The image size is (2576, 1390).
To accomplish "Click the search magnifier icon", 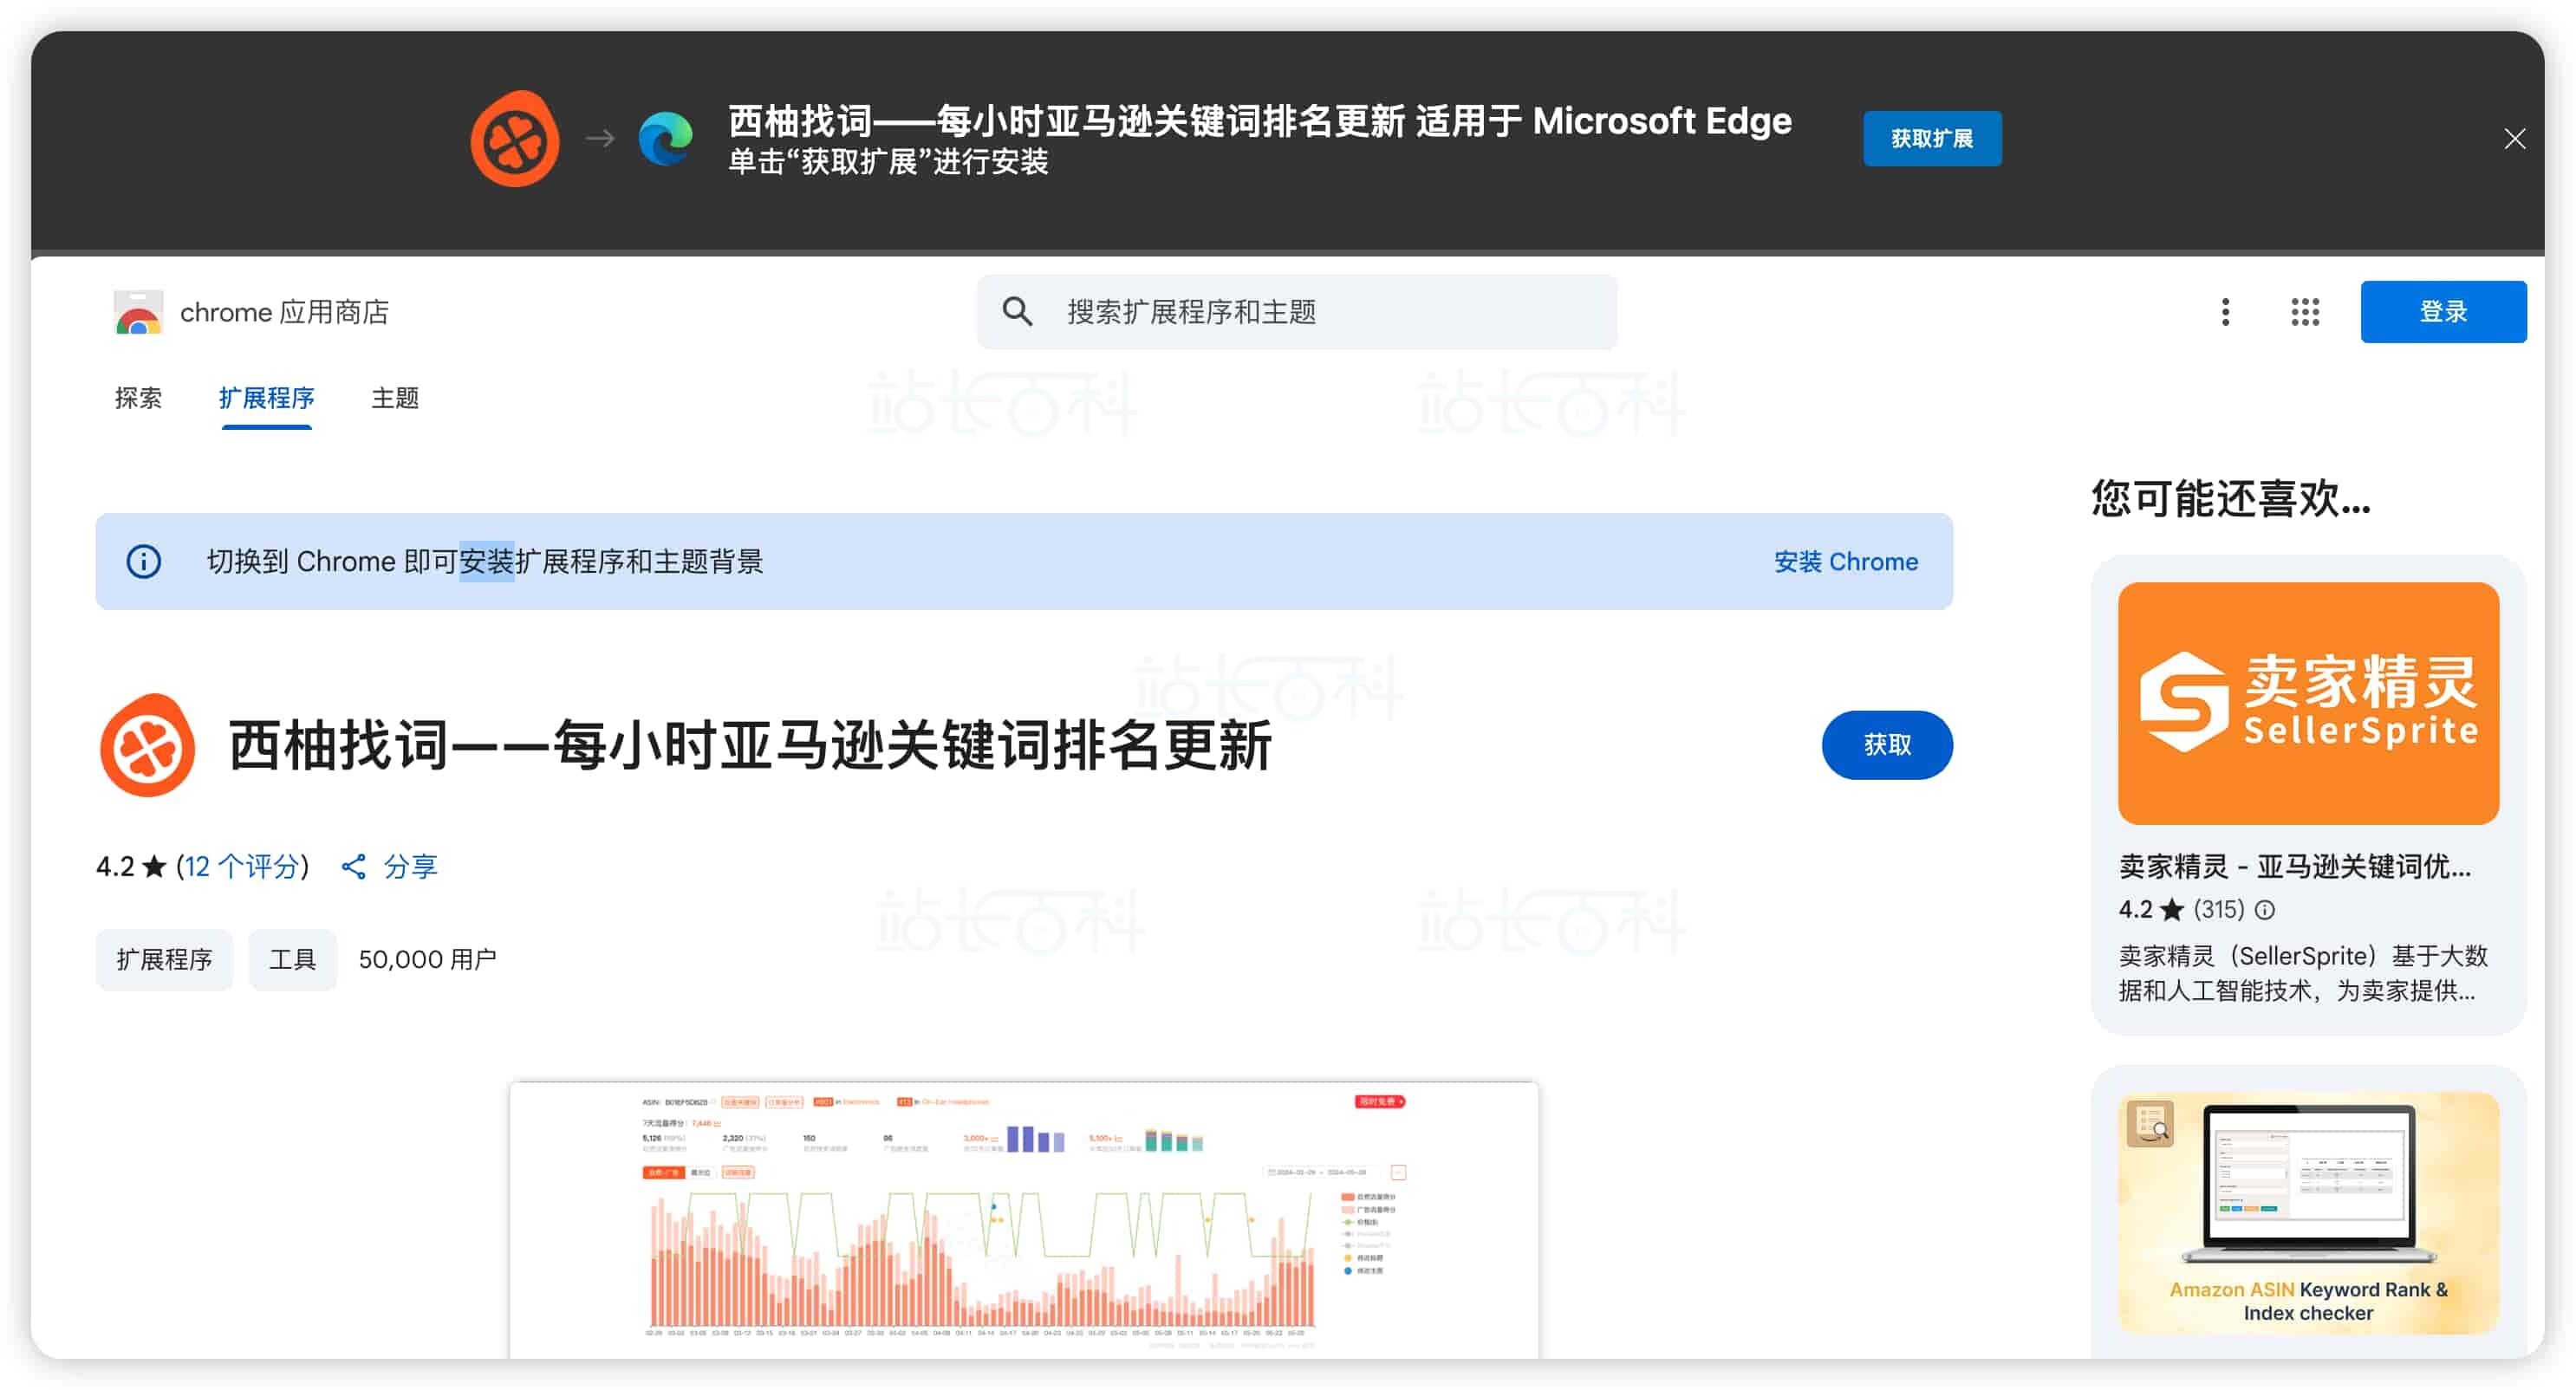I will coord(1017,312).
